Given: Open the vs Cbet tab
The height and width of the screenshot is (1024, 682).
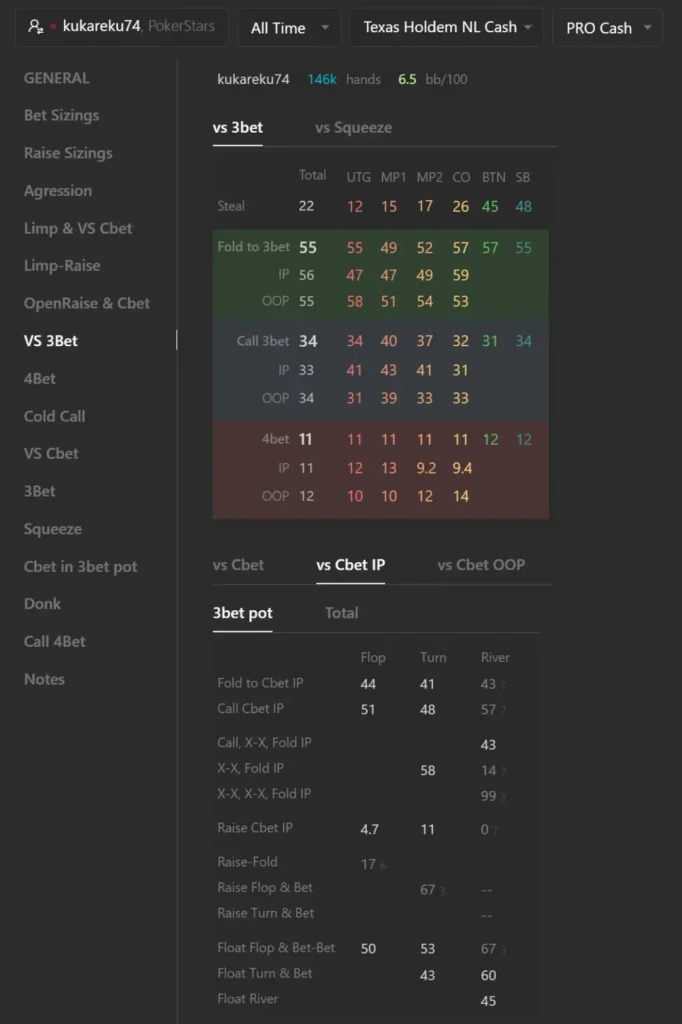Looking at the screenshot, I should tap(238, 565).
